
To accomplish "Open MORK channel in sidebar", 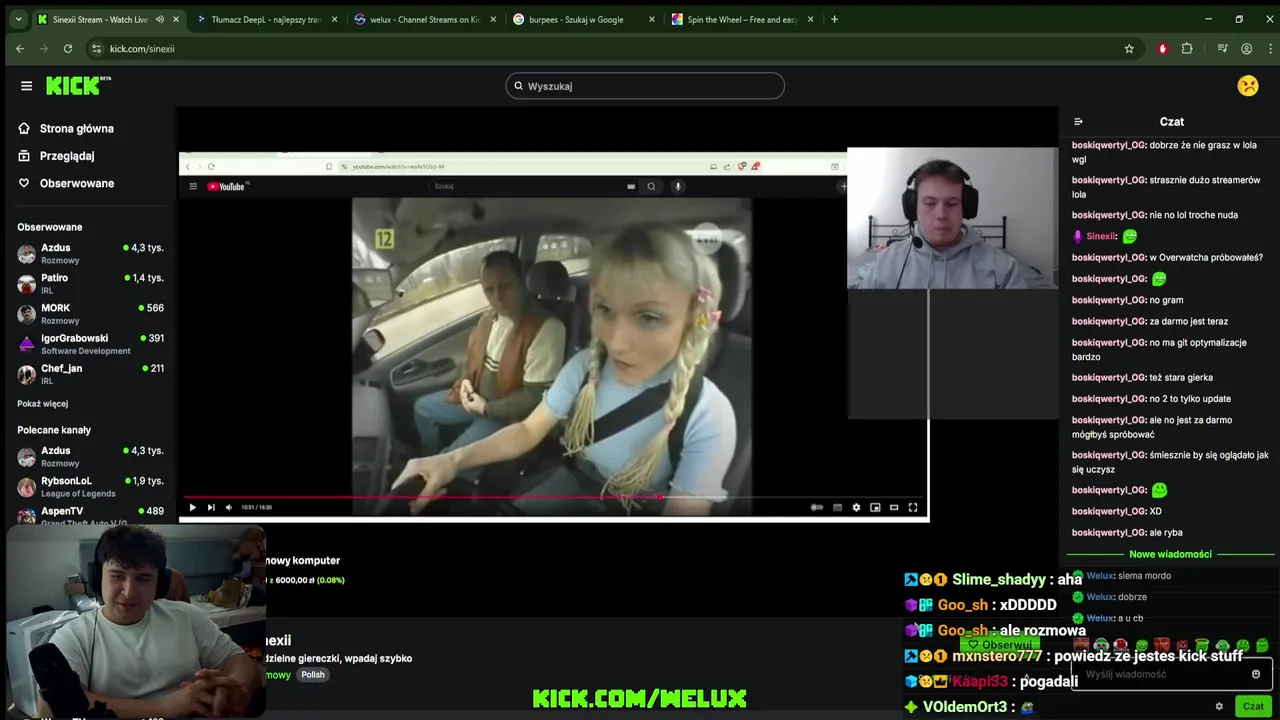I will 90,313.
